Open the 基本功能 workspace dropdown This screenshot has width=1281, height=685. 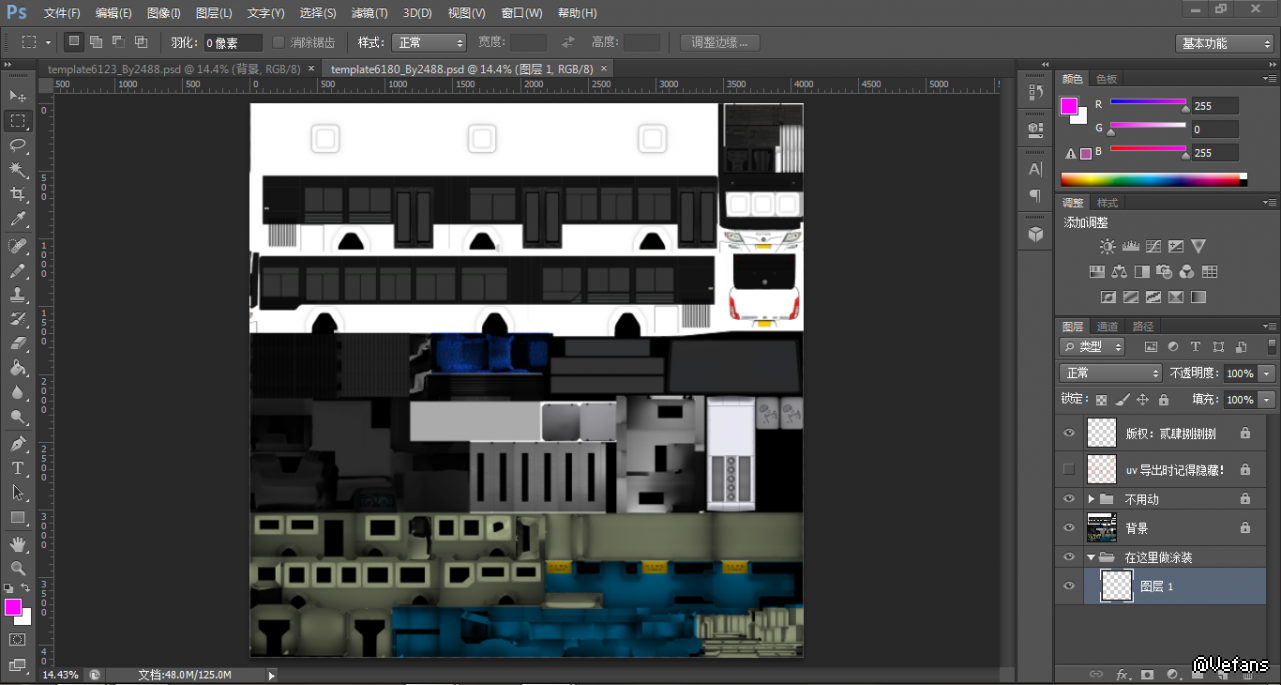point(1224,43)
